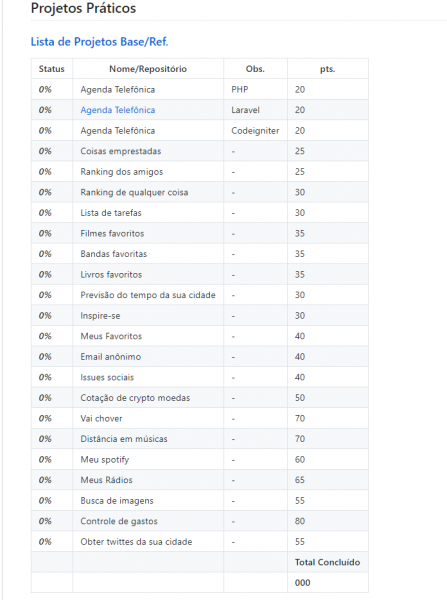The width and height of the screenshot is (447, 600).
Task: Click the 80 points value cell
Action: tap(328, 521)
